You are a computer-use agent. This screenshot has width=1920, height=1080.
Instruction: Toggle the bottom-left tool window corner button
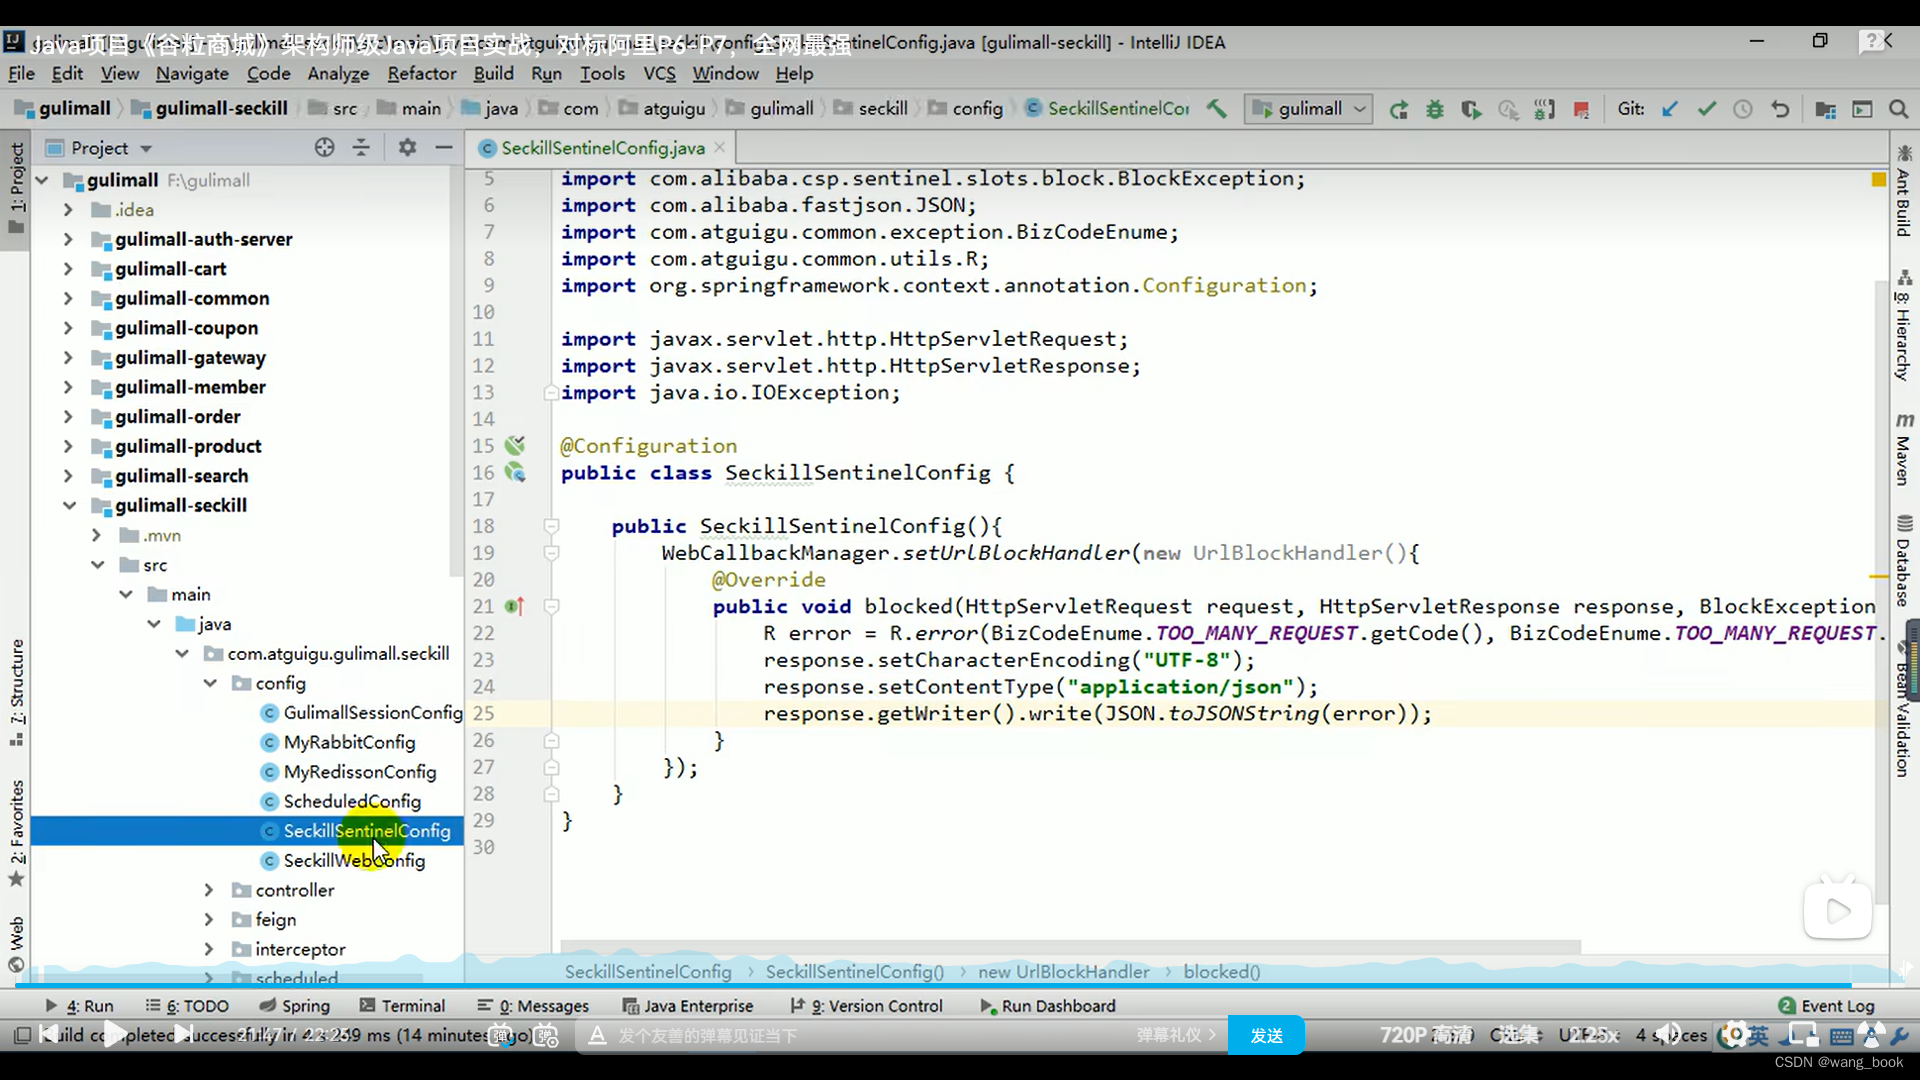click(x=21, y=1035)
